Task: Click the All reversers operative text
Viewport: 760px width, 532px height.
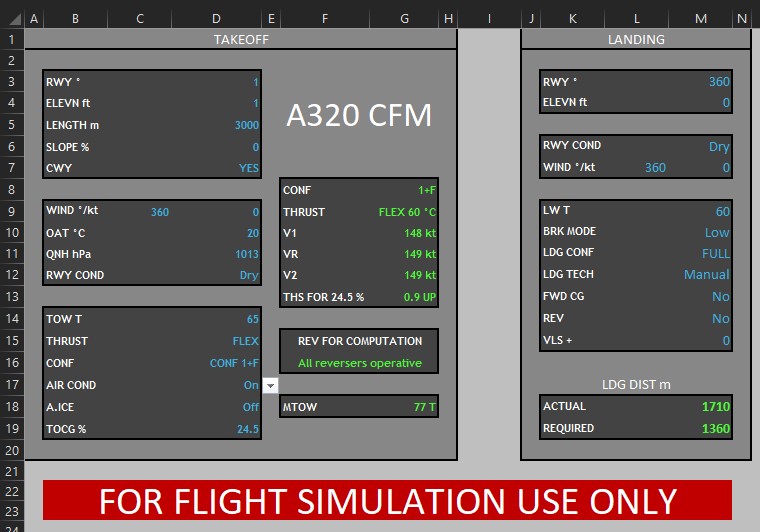Action: (360, 363)
